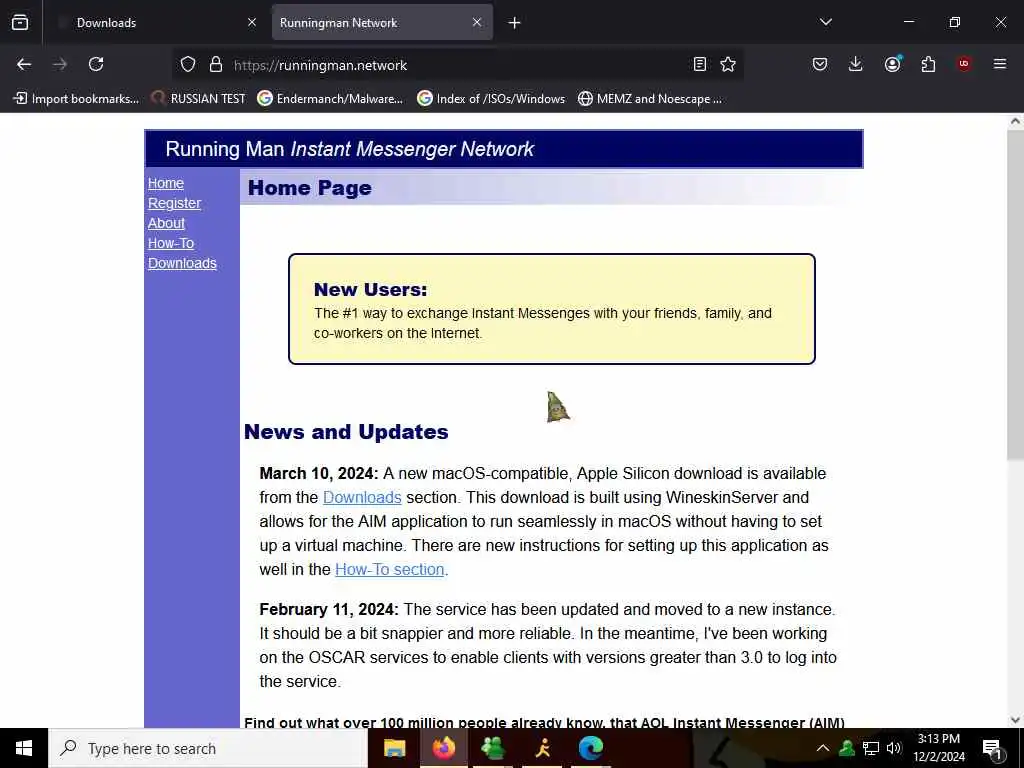Open the Firefox account menu
This screenshot has width=1024, height=768.
(x=892, y=64)
